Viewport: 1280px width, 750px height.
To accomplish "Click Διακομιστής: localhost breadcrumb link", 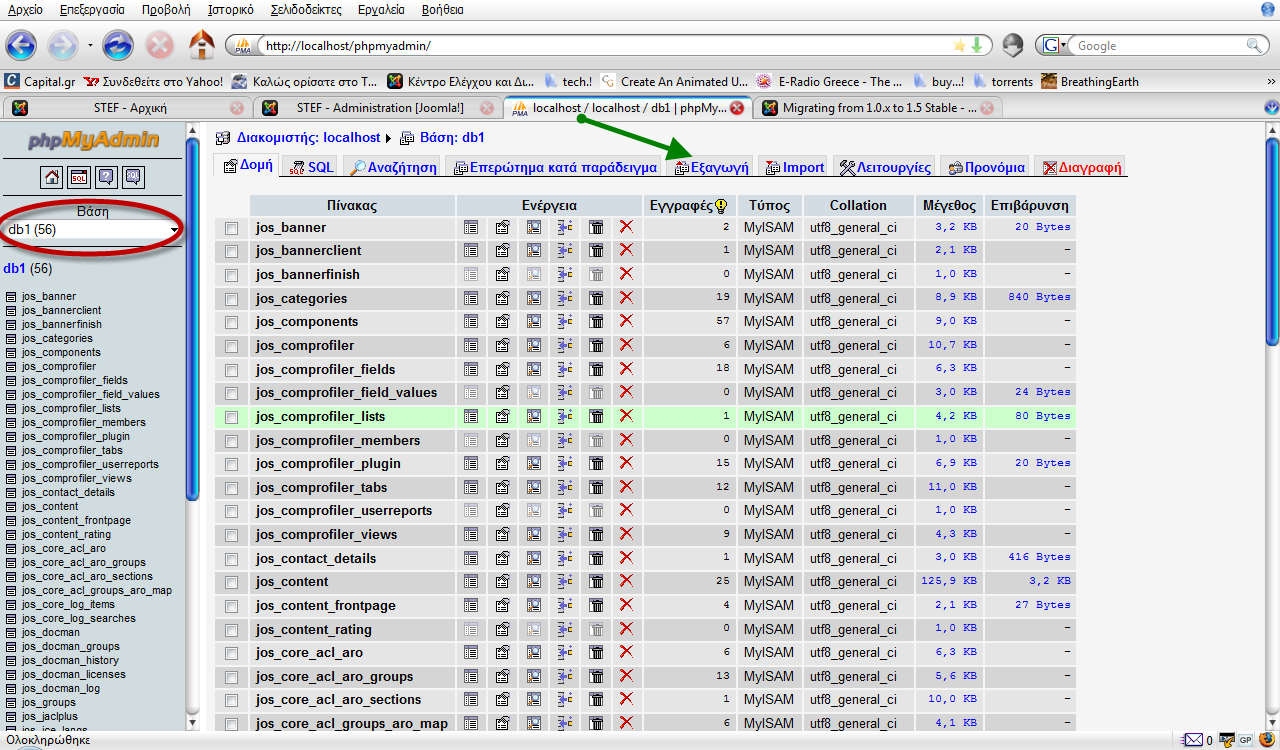I will [308, 137].
